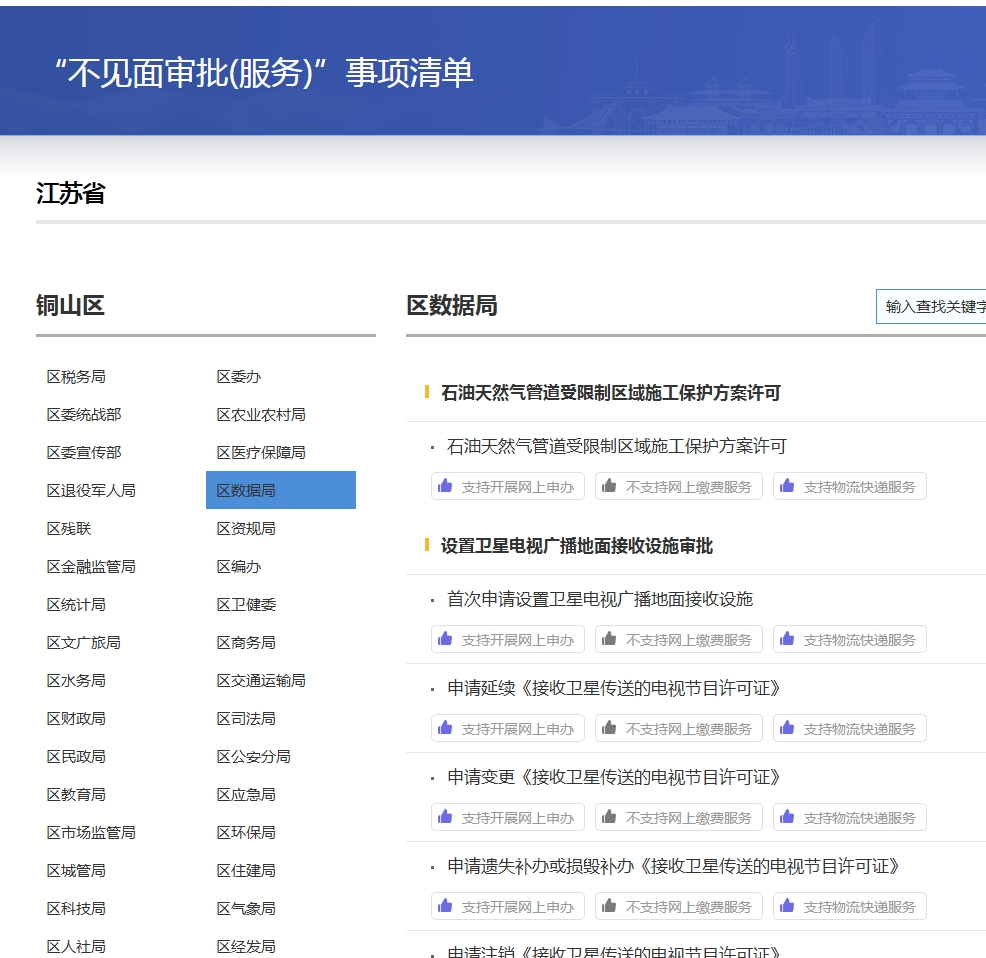Click 支持物流快递服务 button under 申请遗失补办或损毁补办
This screenshot has height=958, width=986.
point(849,906)
